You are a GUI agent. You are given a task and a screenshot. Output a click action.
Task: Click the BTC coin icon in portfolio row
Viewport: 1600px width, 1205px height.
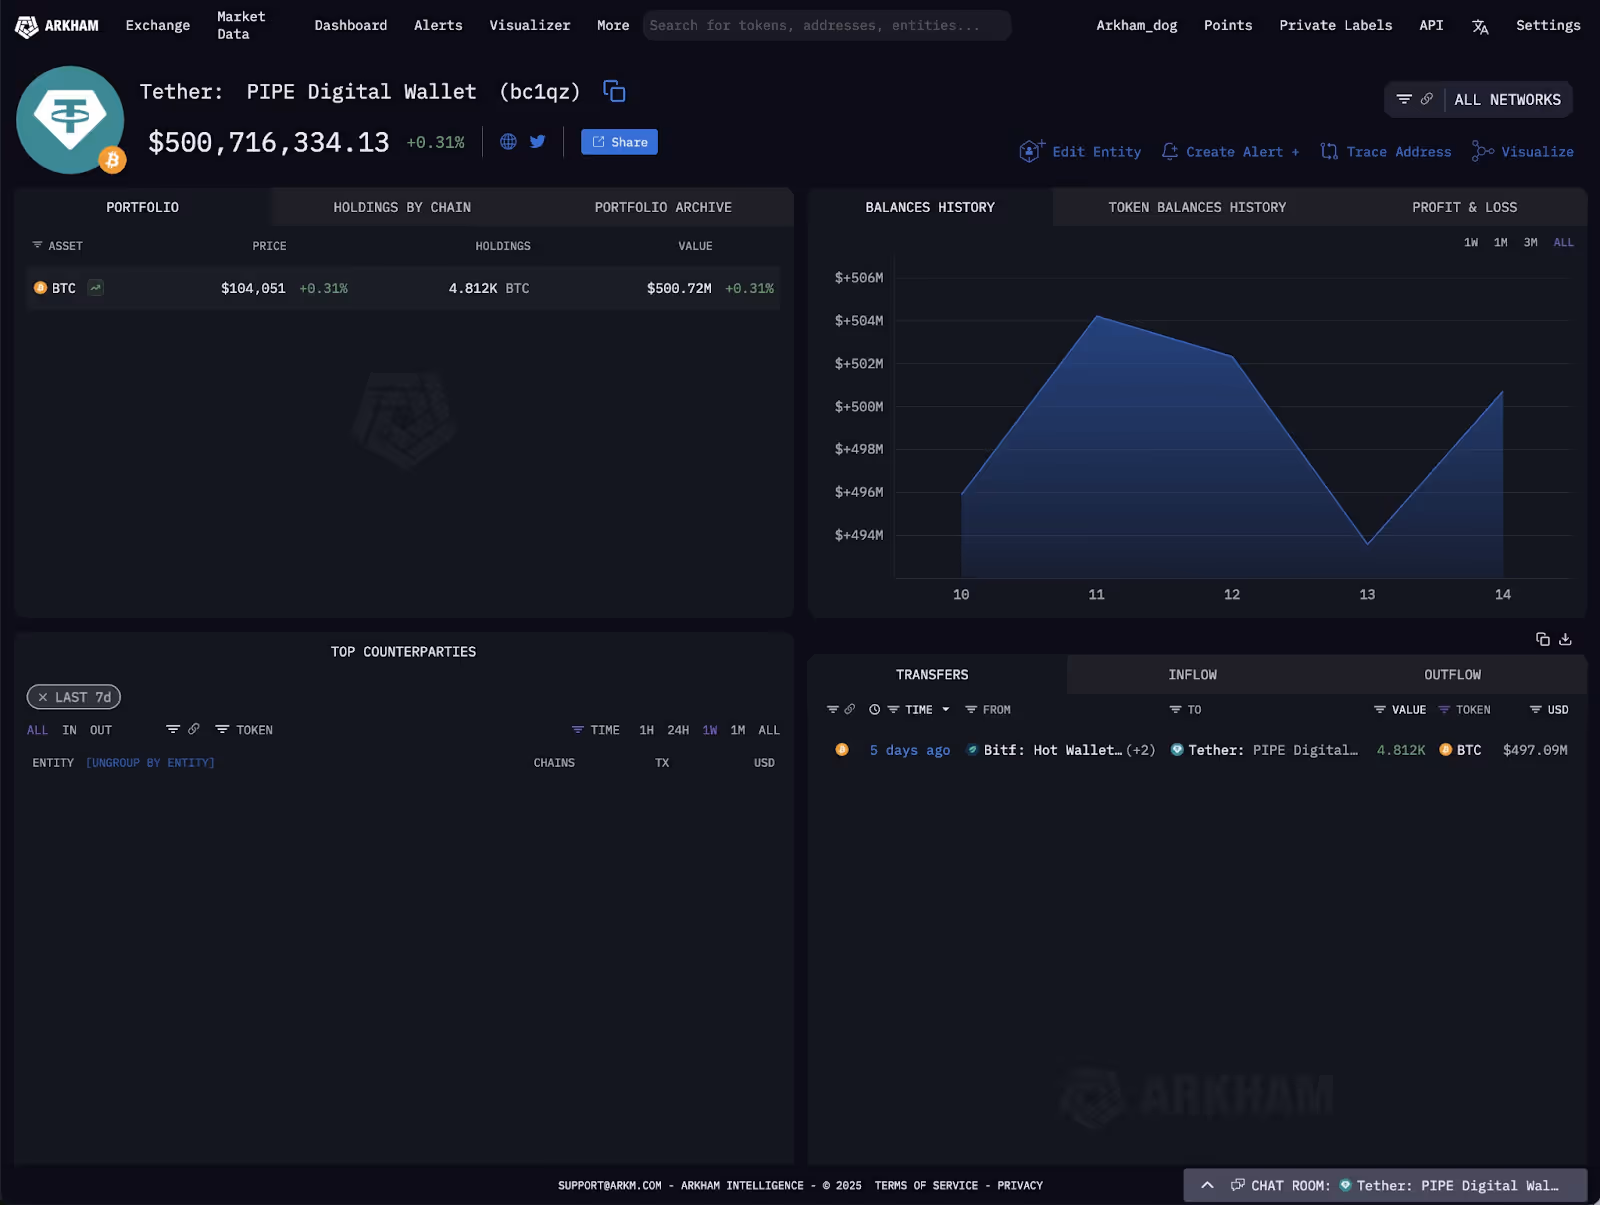pos(40,288)
